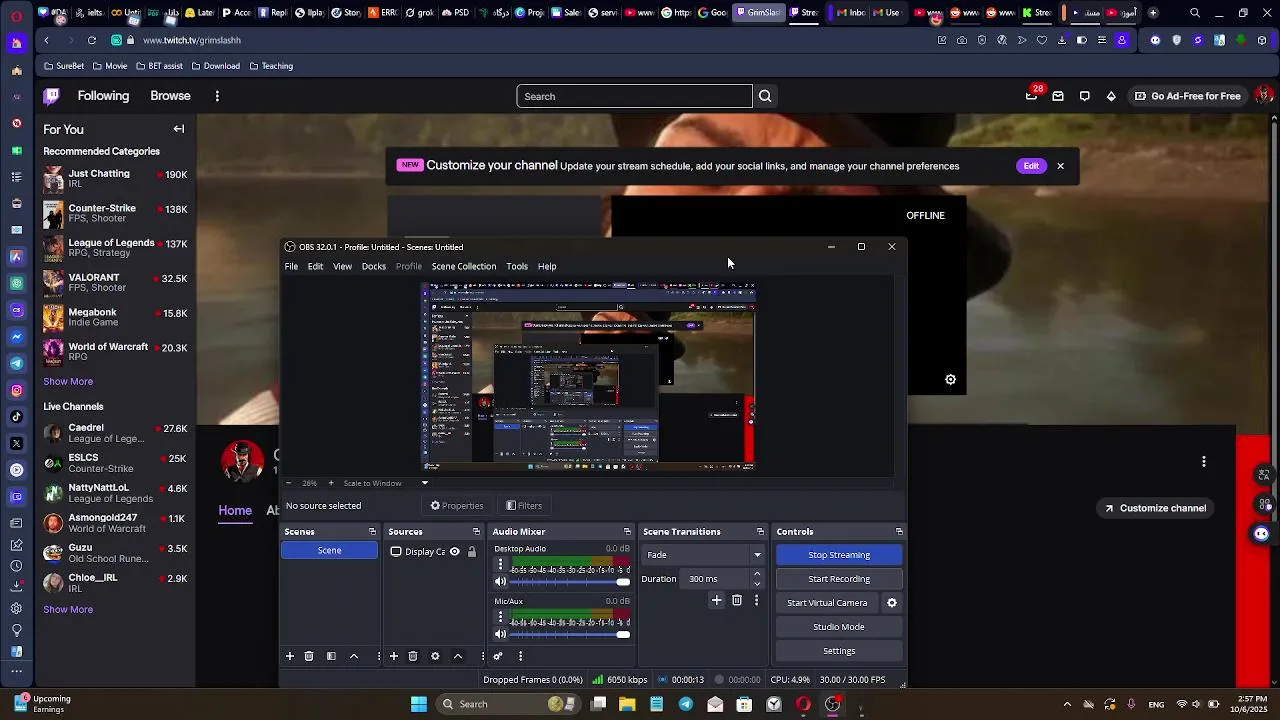Viewport: 1280px width, 720px height.
Task: Open Twitch top nav three-dot more menu
Action: pos(217,96)
